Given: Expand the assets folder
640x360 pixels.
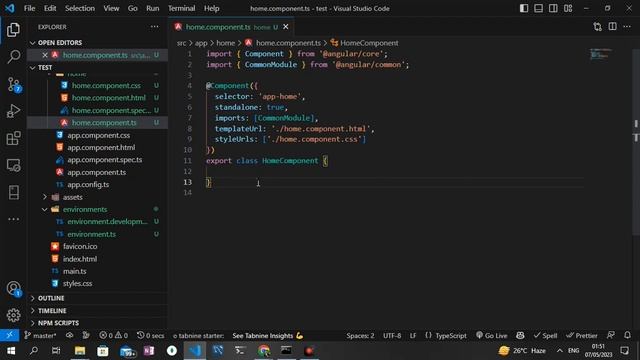Looking at the screenshot, I should click(45, 197).
